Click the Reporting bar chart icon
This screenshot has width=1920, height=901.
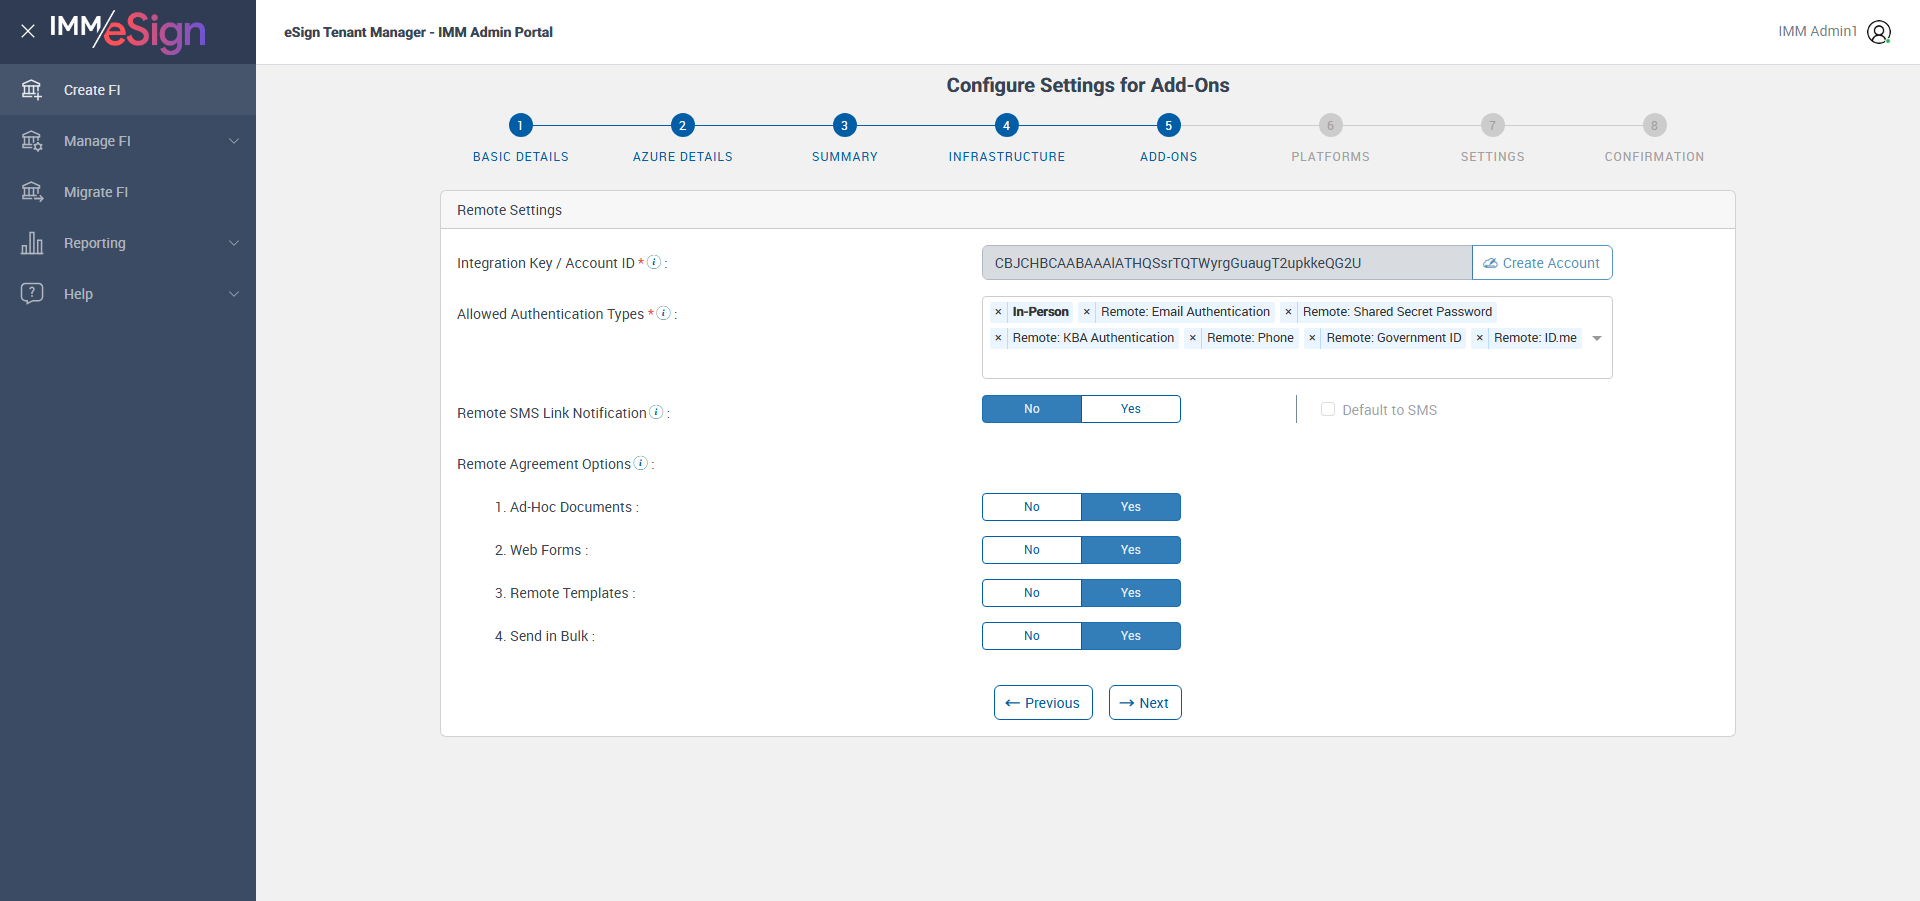point(32,243)
